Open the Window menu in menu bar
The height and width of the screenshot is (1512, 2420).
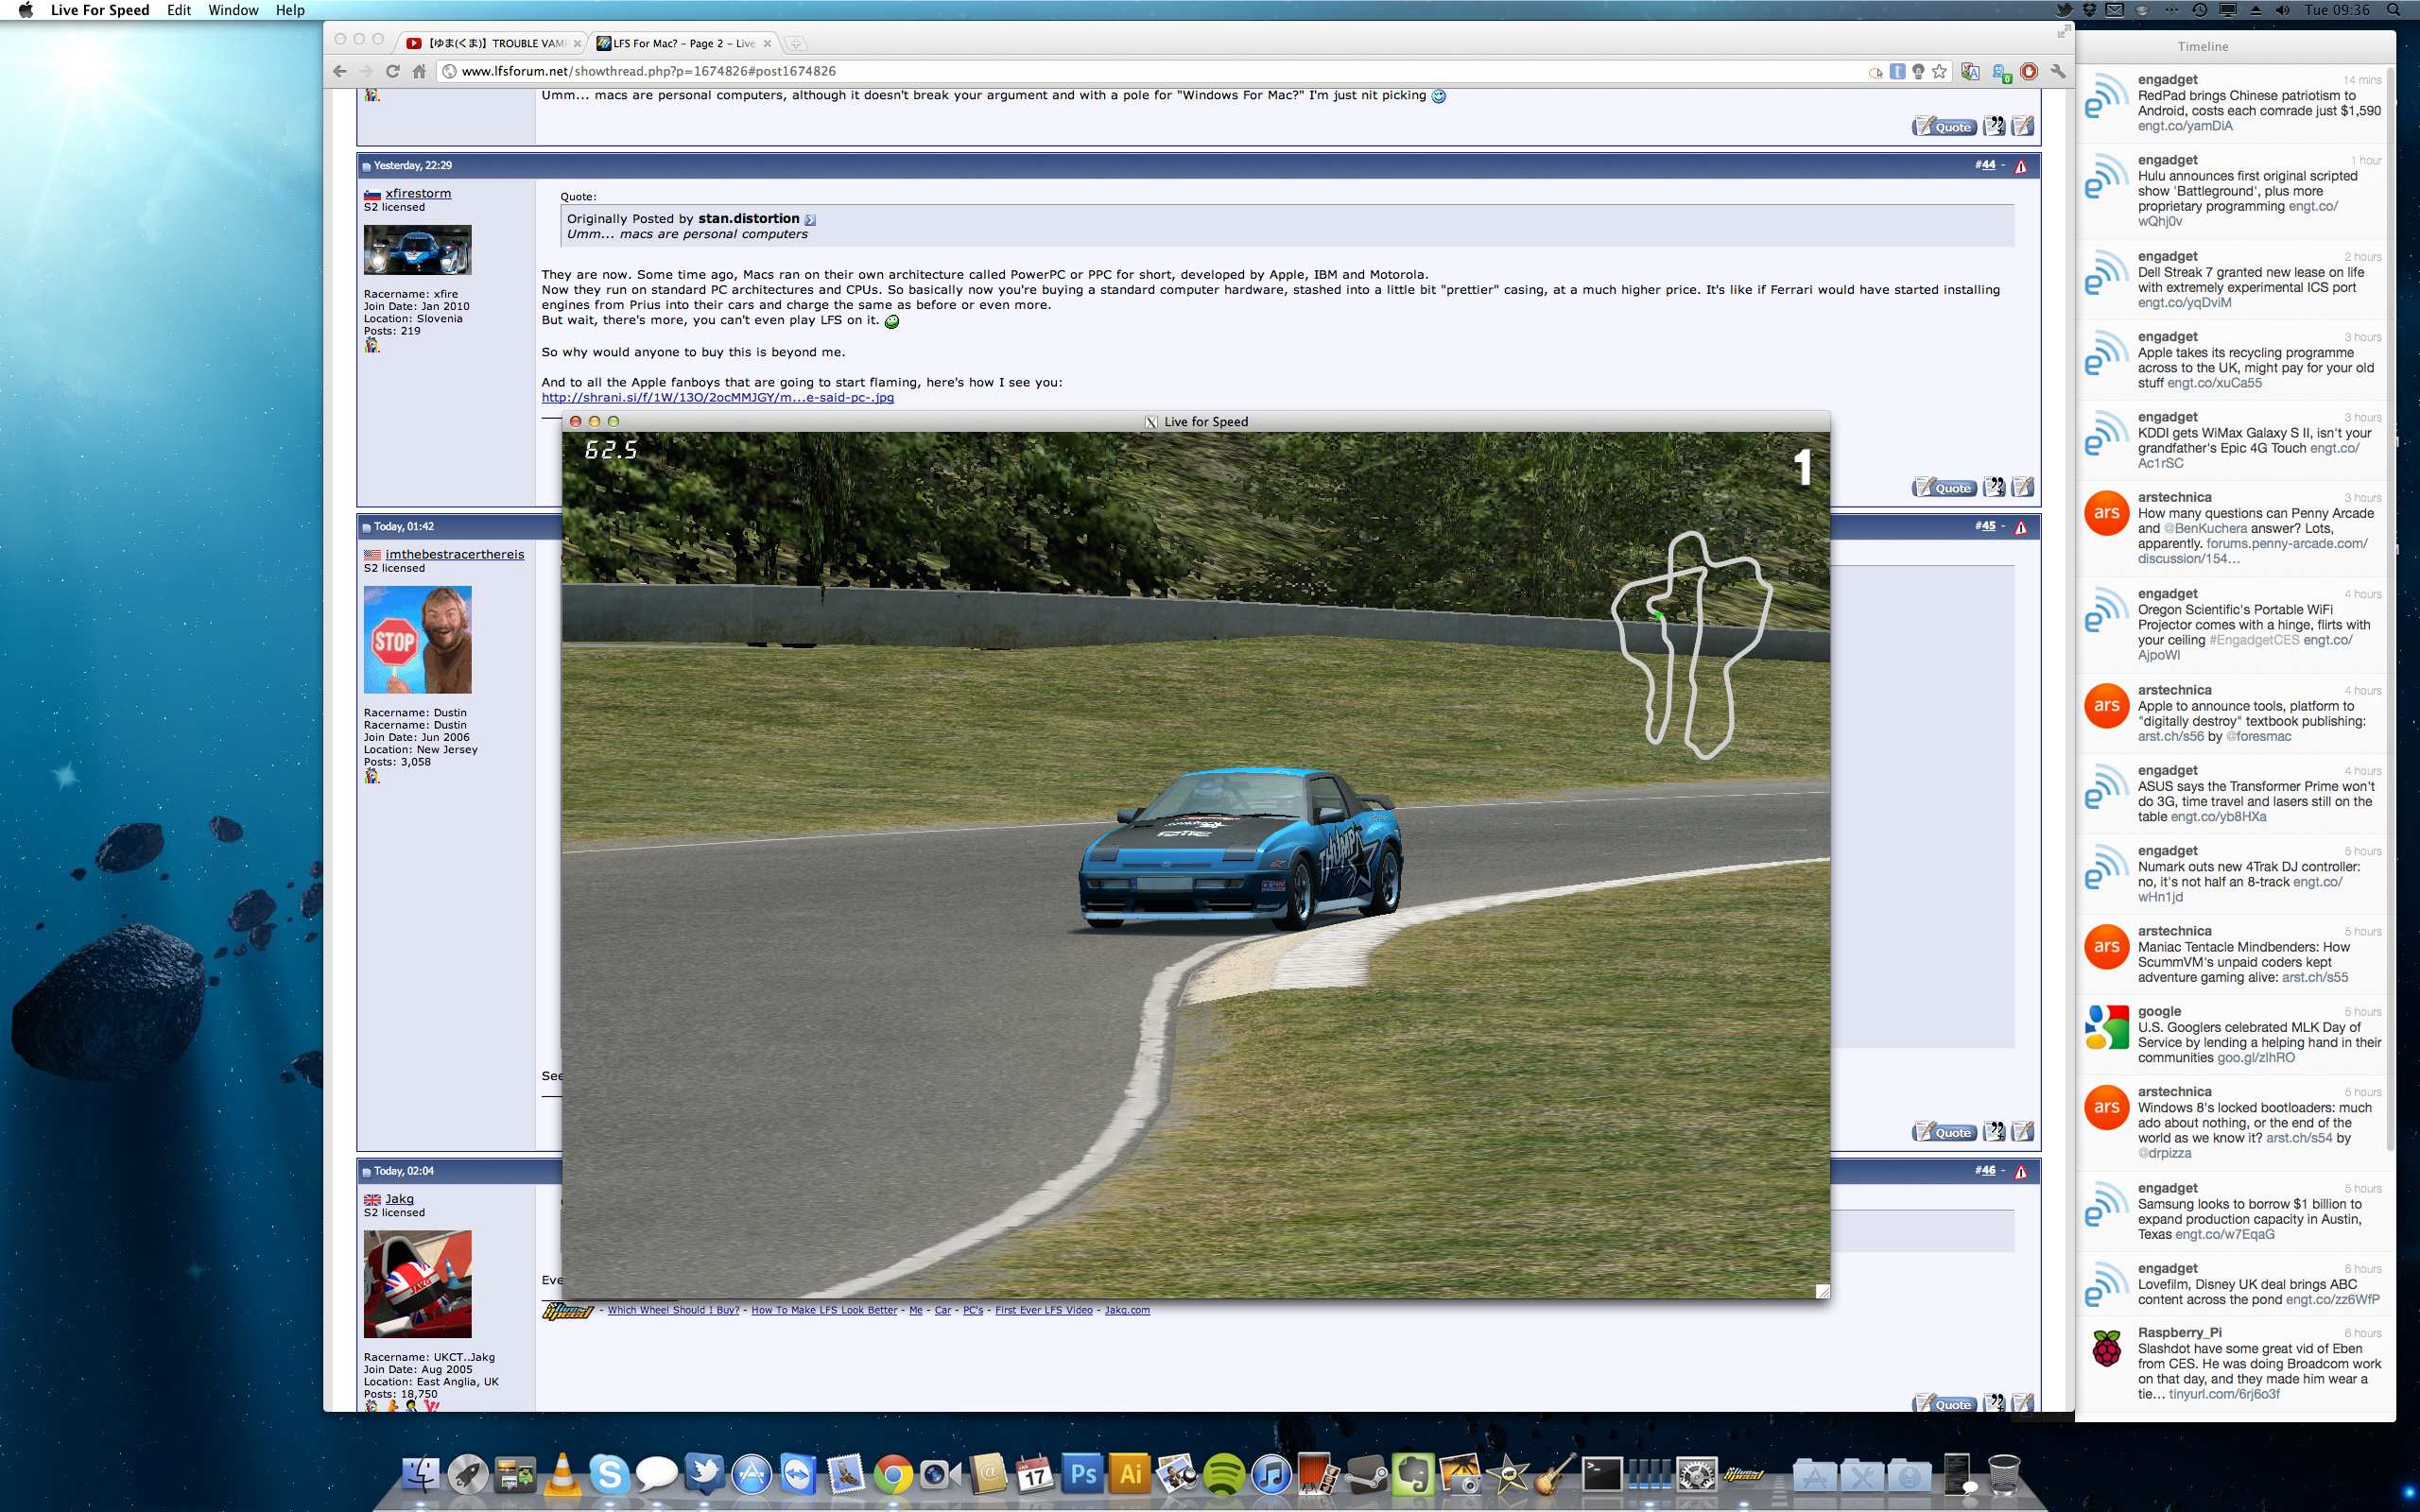(x=233, y=10)
